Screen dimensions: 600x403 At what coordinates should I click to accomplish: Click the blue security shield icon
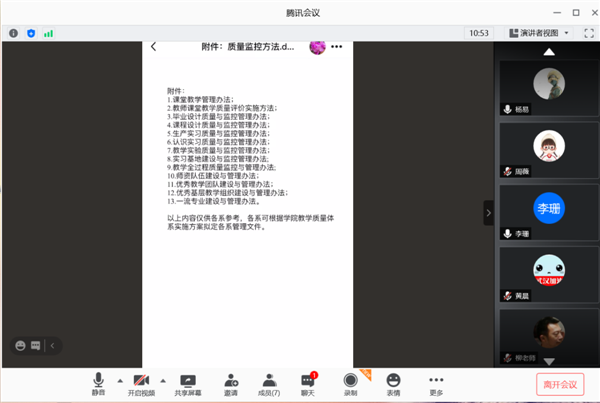30,33
